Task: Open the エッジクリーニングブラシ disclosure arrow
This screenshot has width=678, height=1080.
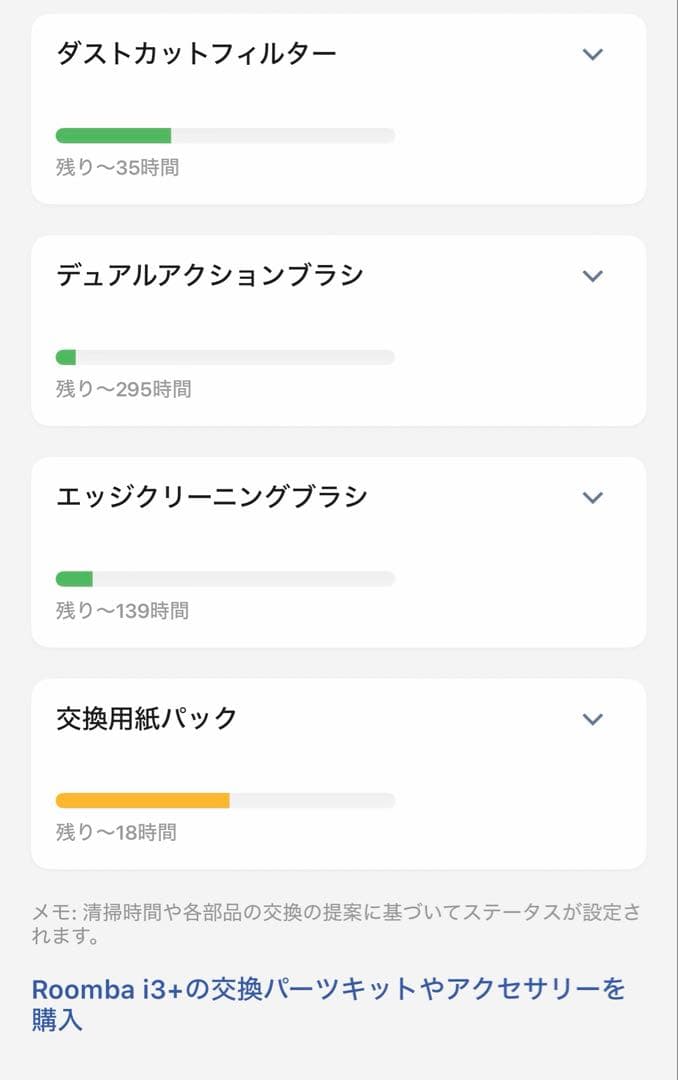Action: 592,497
